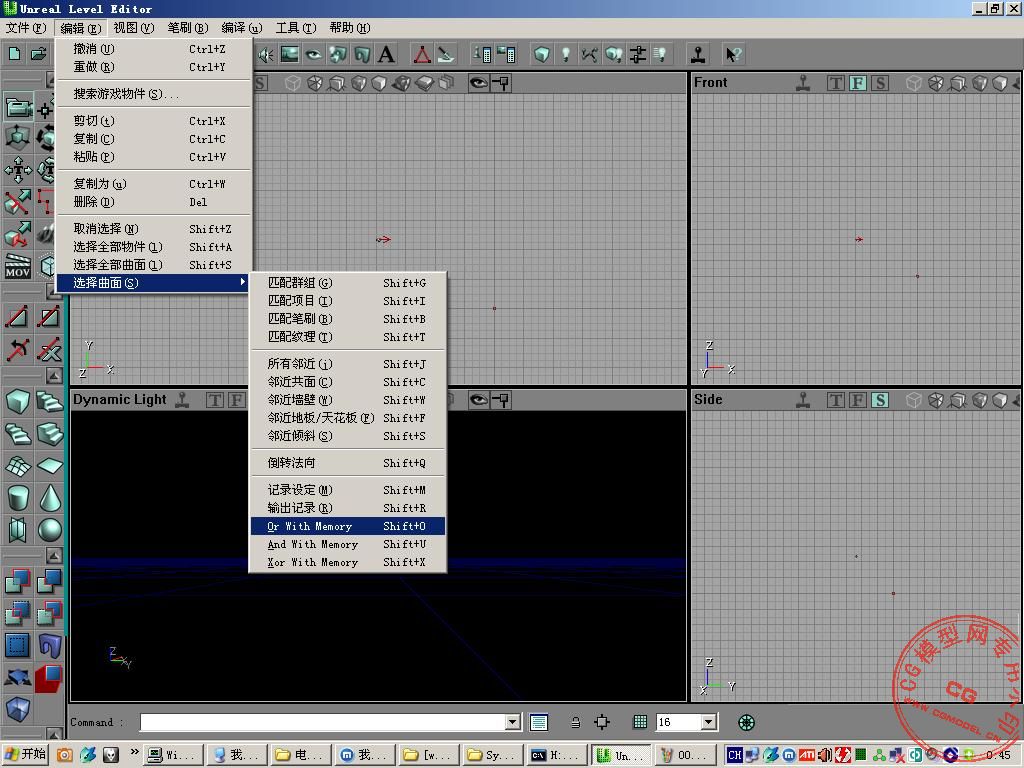Image resolution: width=1024 pixels, height=768 pixels.
Task: Build a Linear Staircase brush
Action: [49, 432]
